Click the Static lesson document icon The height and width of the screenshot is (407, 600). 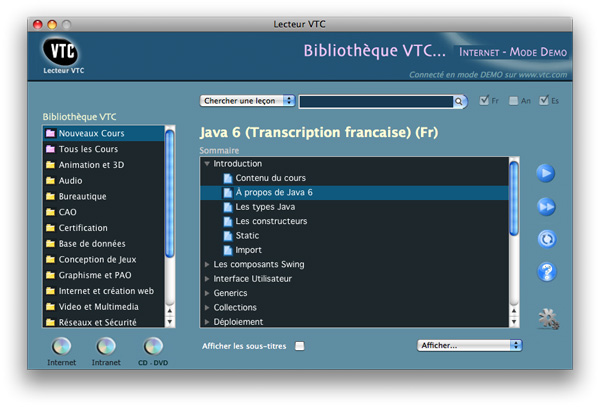tap(228, 236)
